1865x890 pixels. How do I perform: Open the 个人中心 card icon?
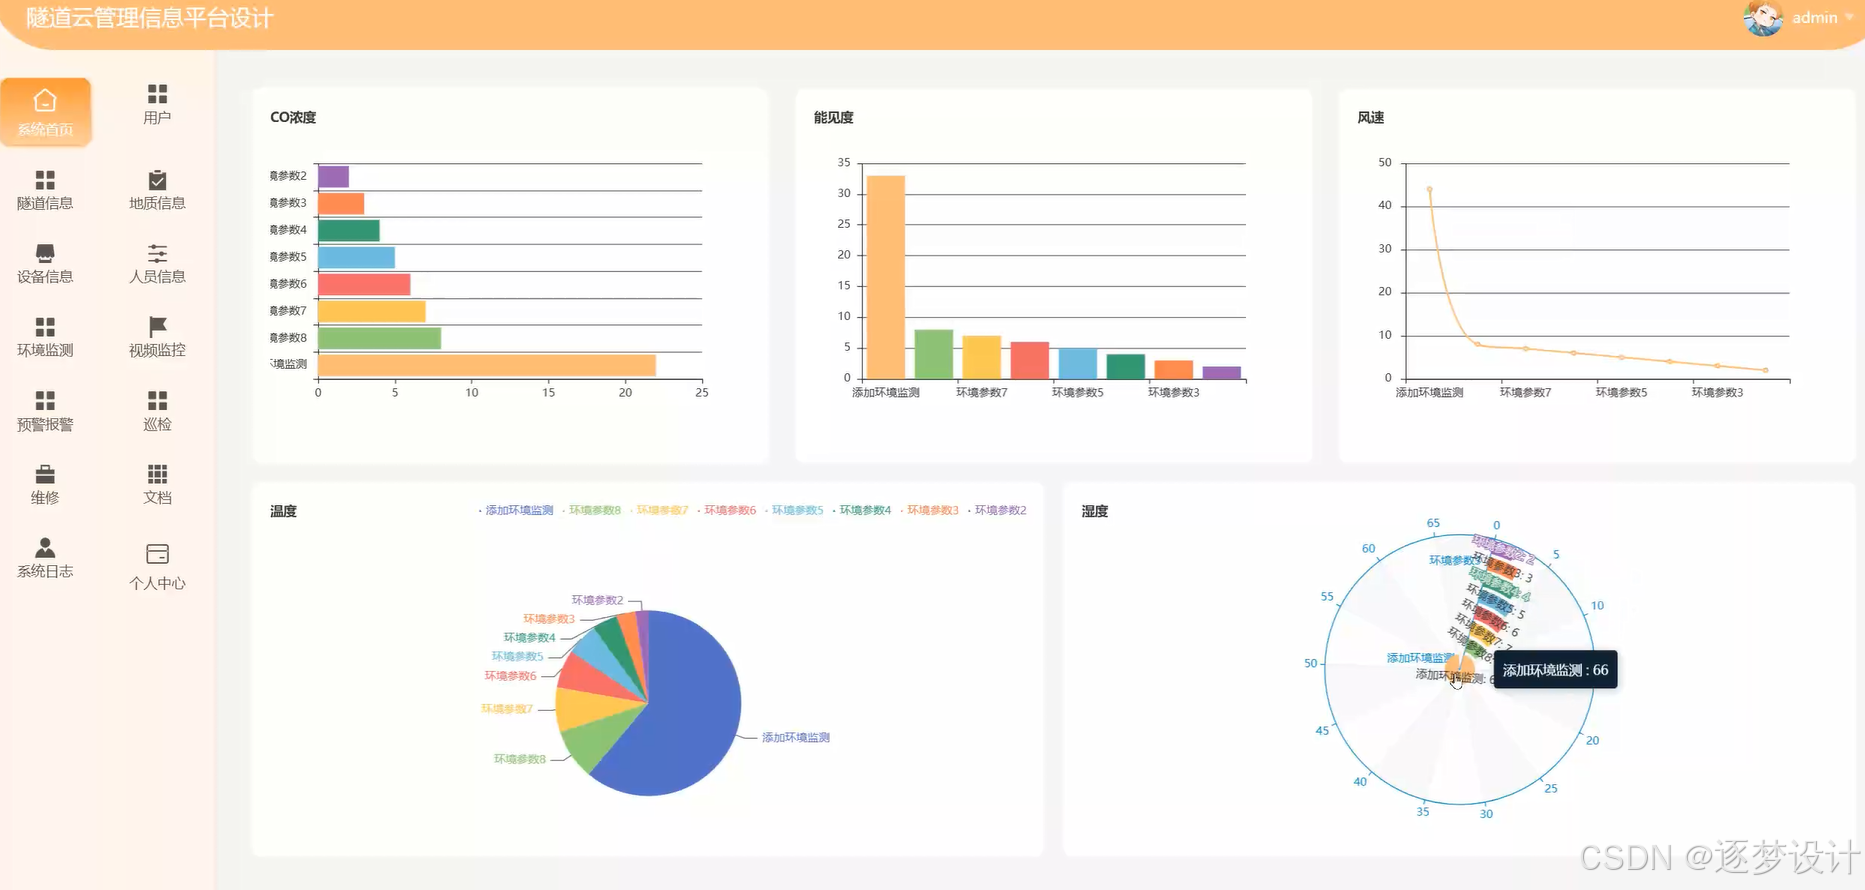(x=157, y=554)
